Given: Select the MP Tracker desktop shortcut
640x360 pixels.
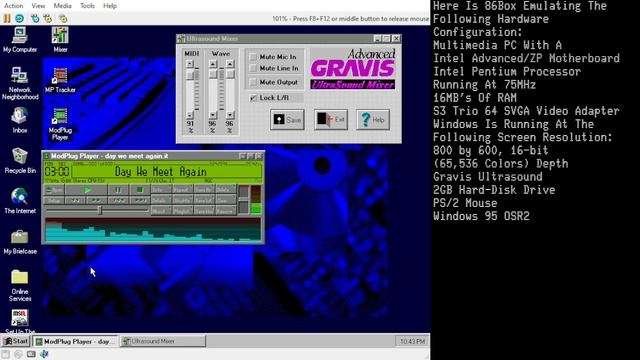Looking at the screenshot, I should [x=60, y=80].
